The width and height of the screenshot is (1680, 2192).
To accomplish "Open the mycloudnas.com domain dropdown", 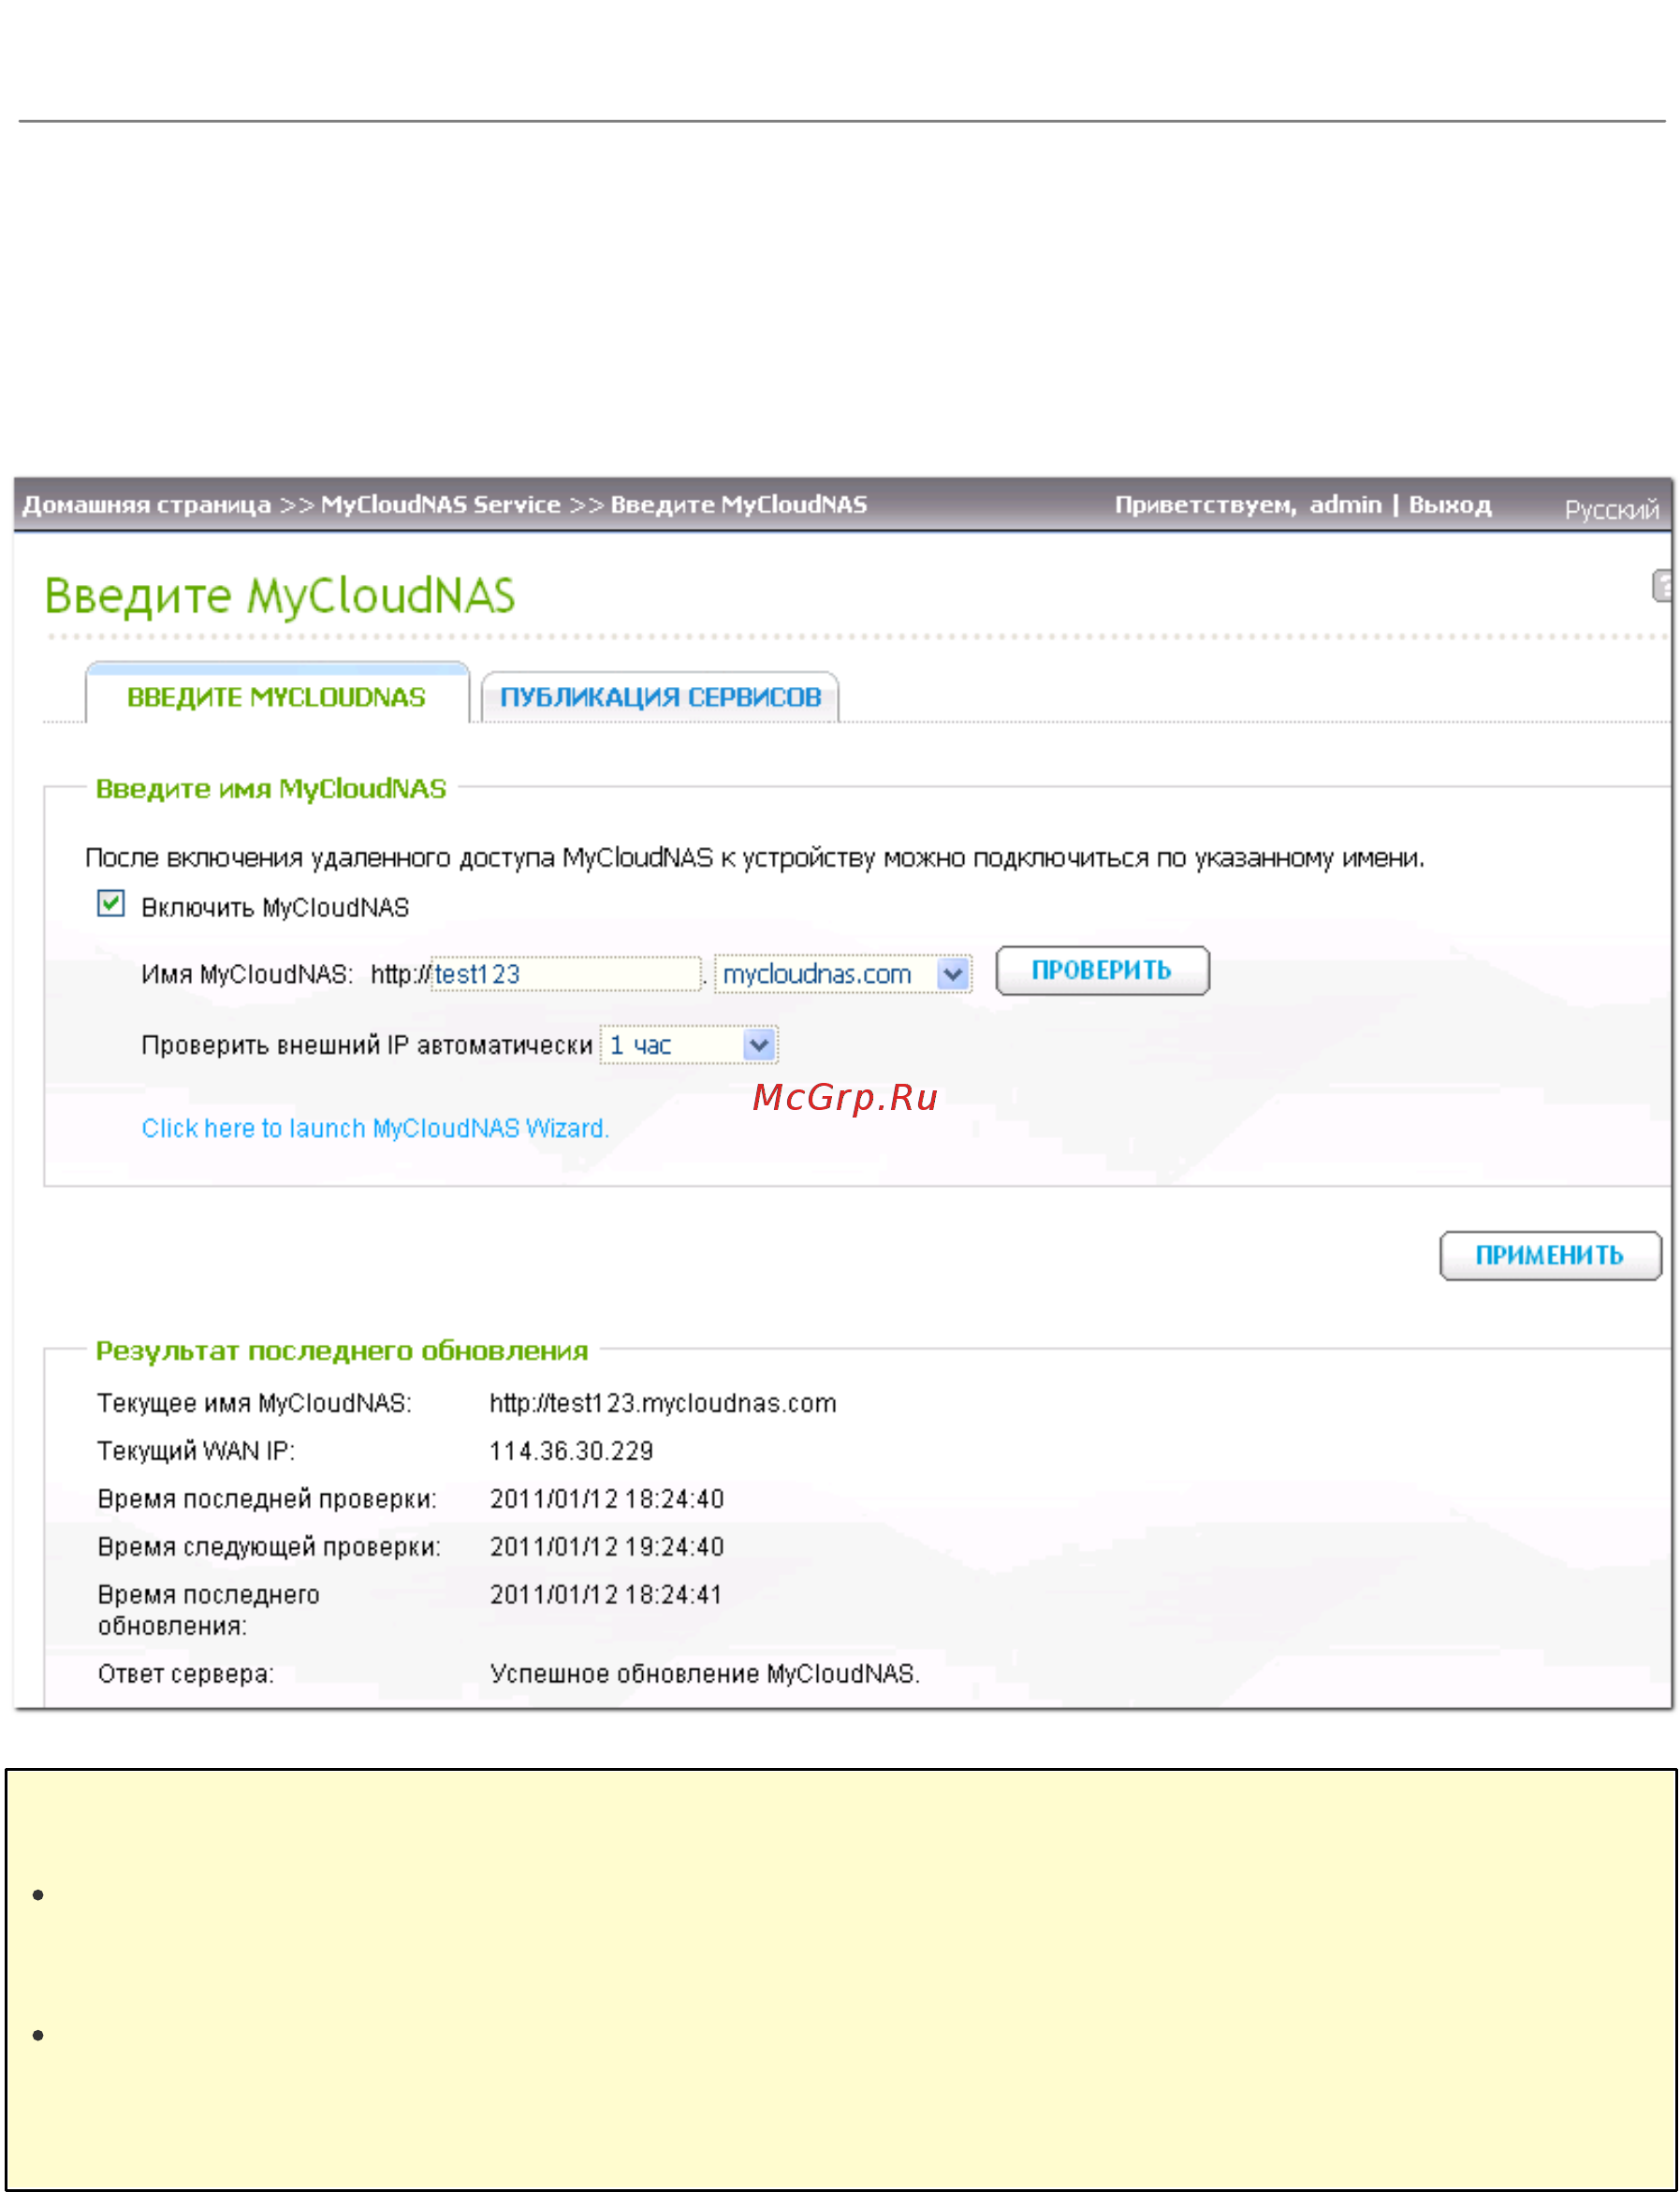I will tap(843, 974).
